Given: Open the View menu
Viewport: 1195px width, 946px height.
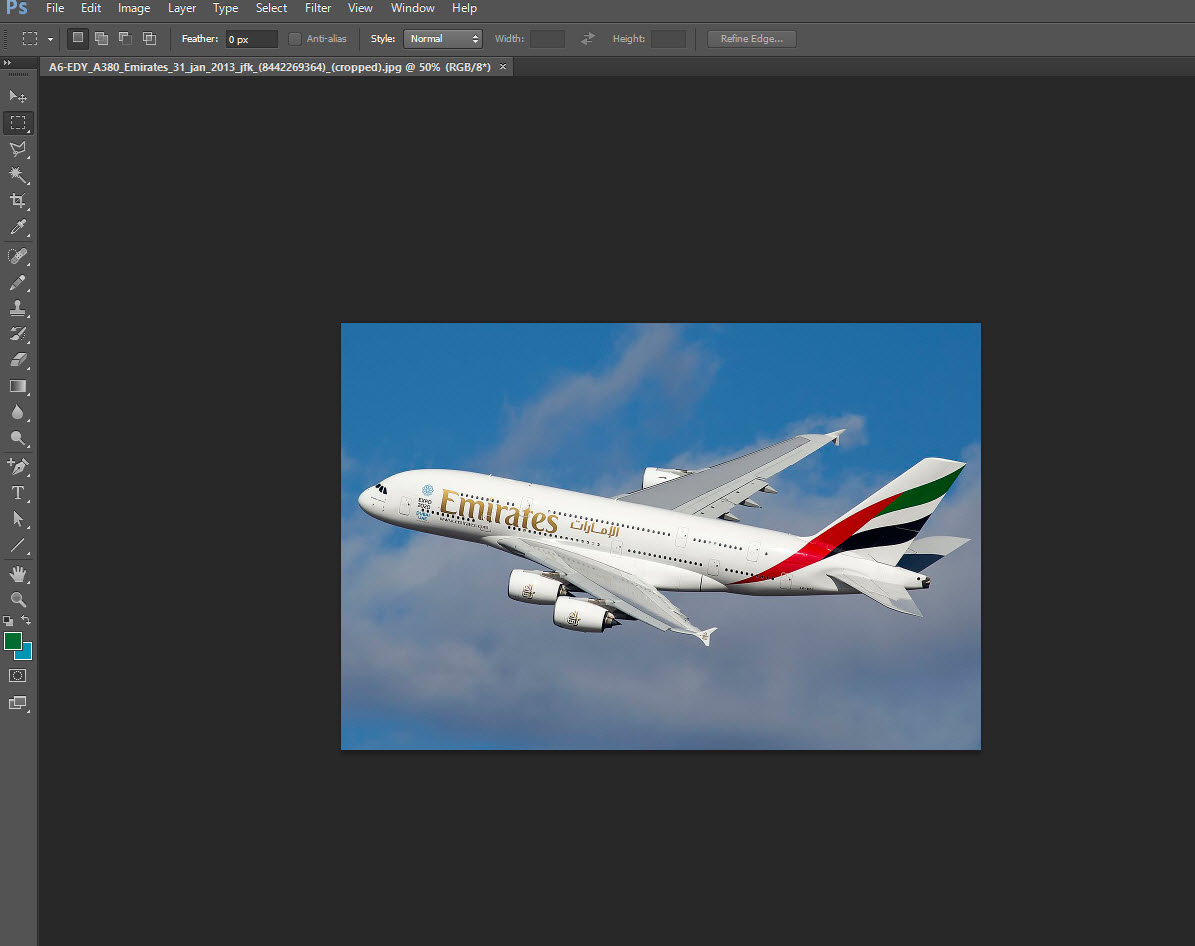Looking at the screenshot, I should click(x=360, y=8).
